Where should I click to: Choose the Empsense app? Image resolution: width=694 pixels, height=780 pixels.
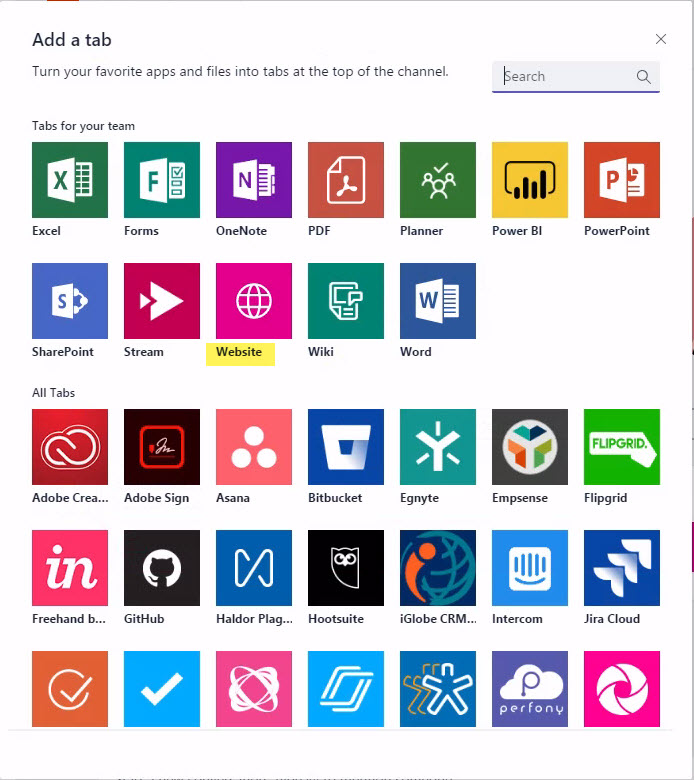click(x=530, y=447)
